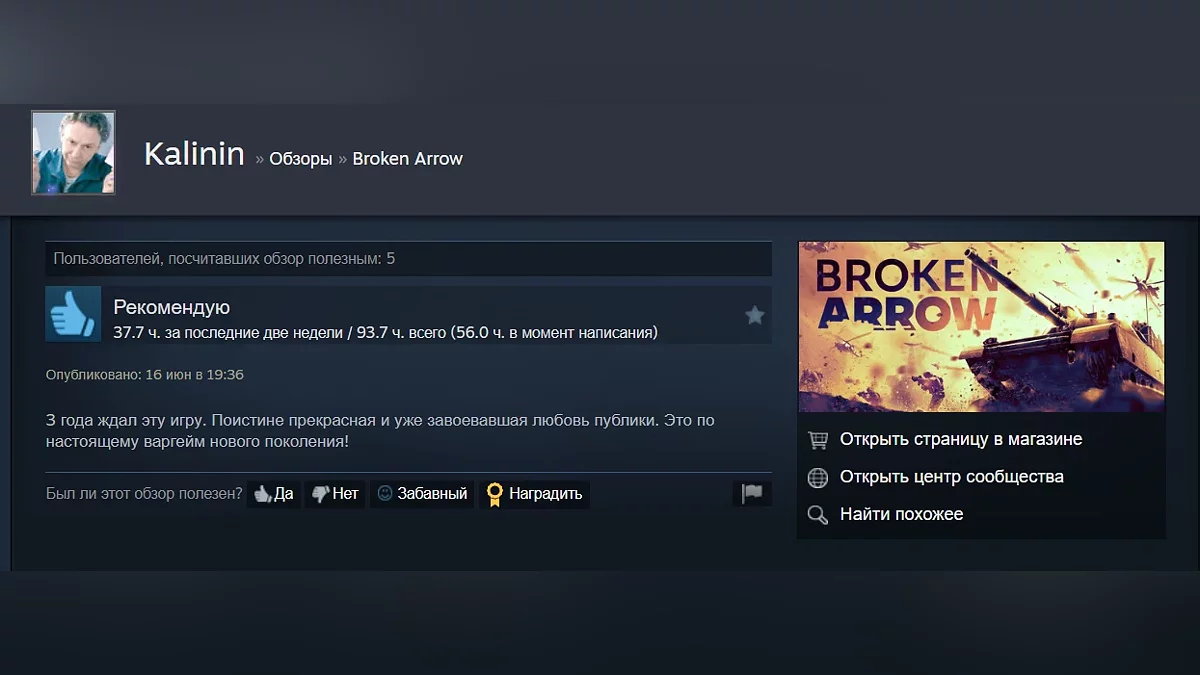Go to Kalinin profile name link
The height and width of the screenshot is (675, 1200).
tap(194, 154)
